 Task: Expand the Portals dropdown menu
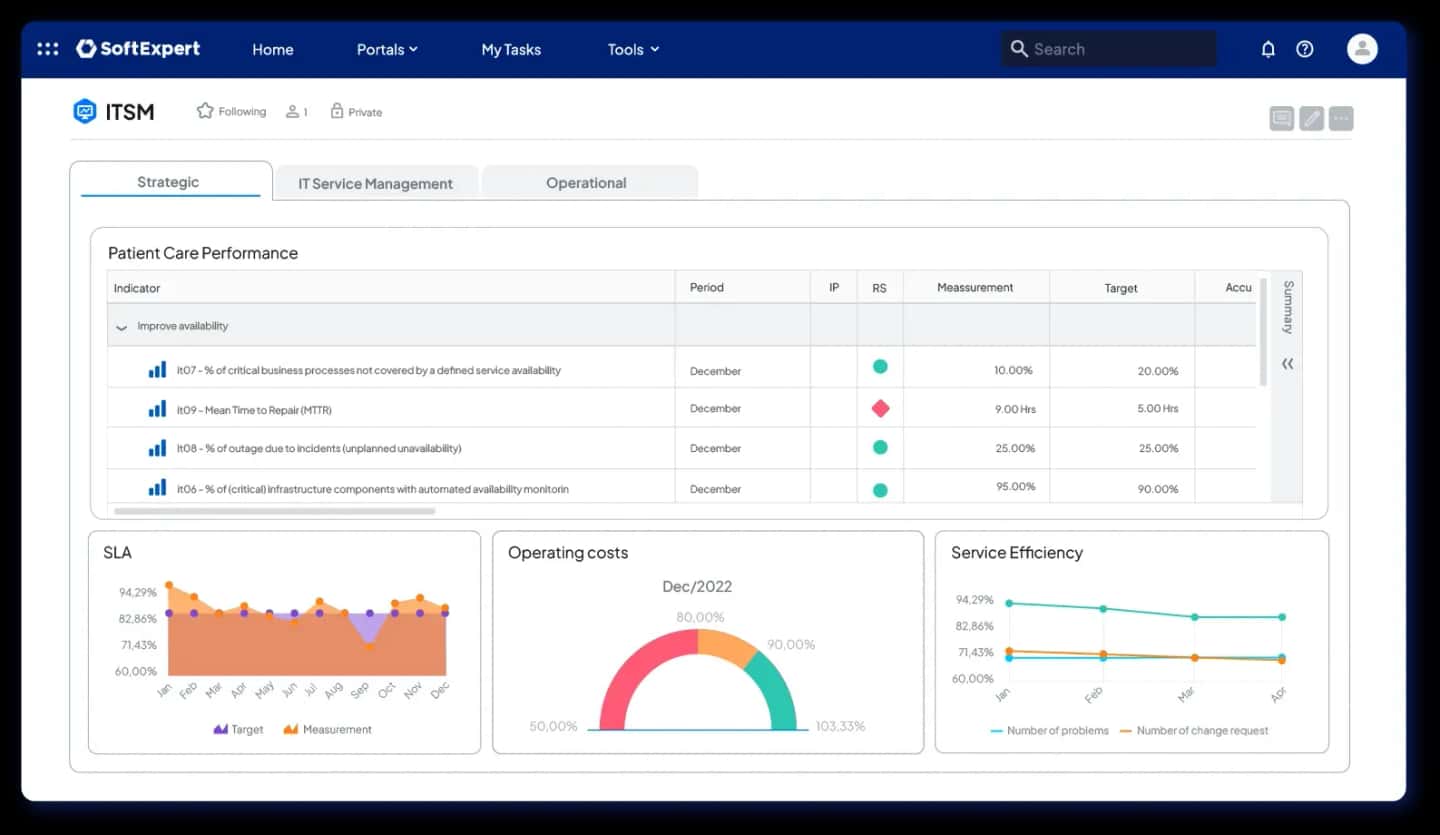(387, 49)
